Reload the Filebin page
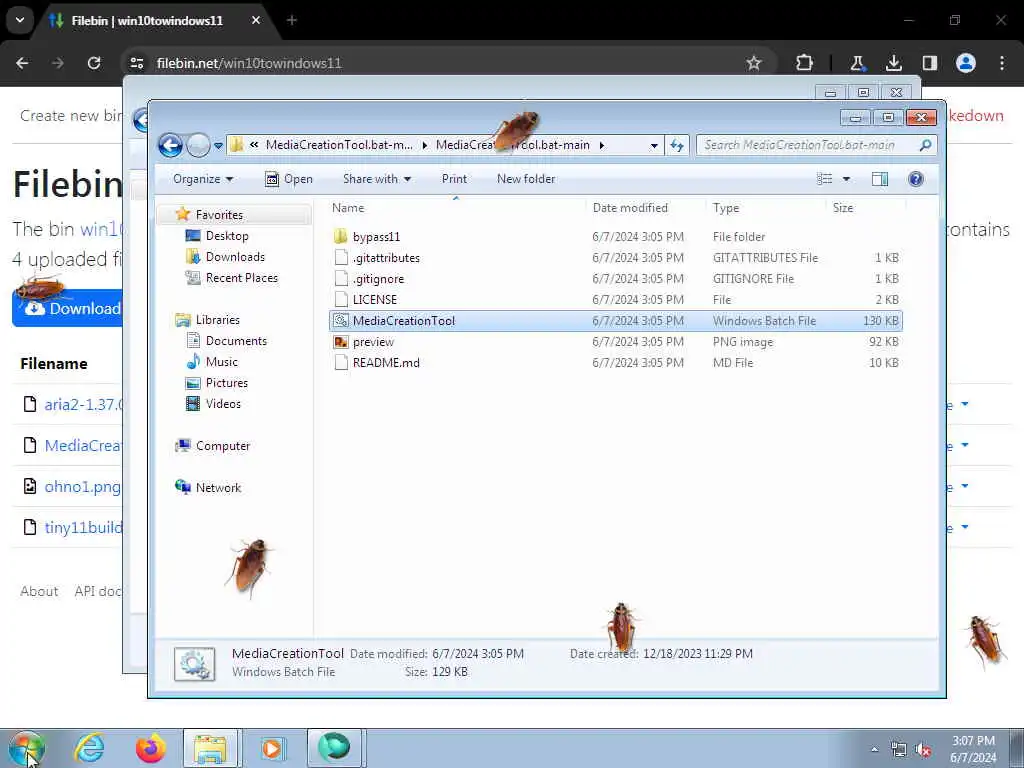The height and width of the screenshot is (768, 1024). coord(94,63)
